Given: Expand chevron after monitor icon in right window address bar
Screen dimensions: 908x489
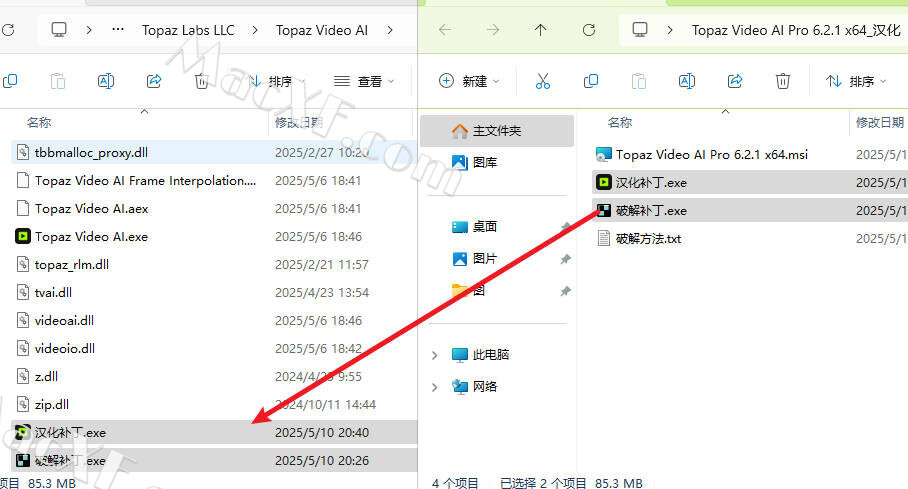Looking at the screenshot, I should [670, 30].
